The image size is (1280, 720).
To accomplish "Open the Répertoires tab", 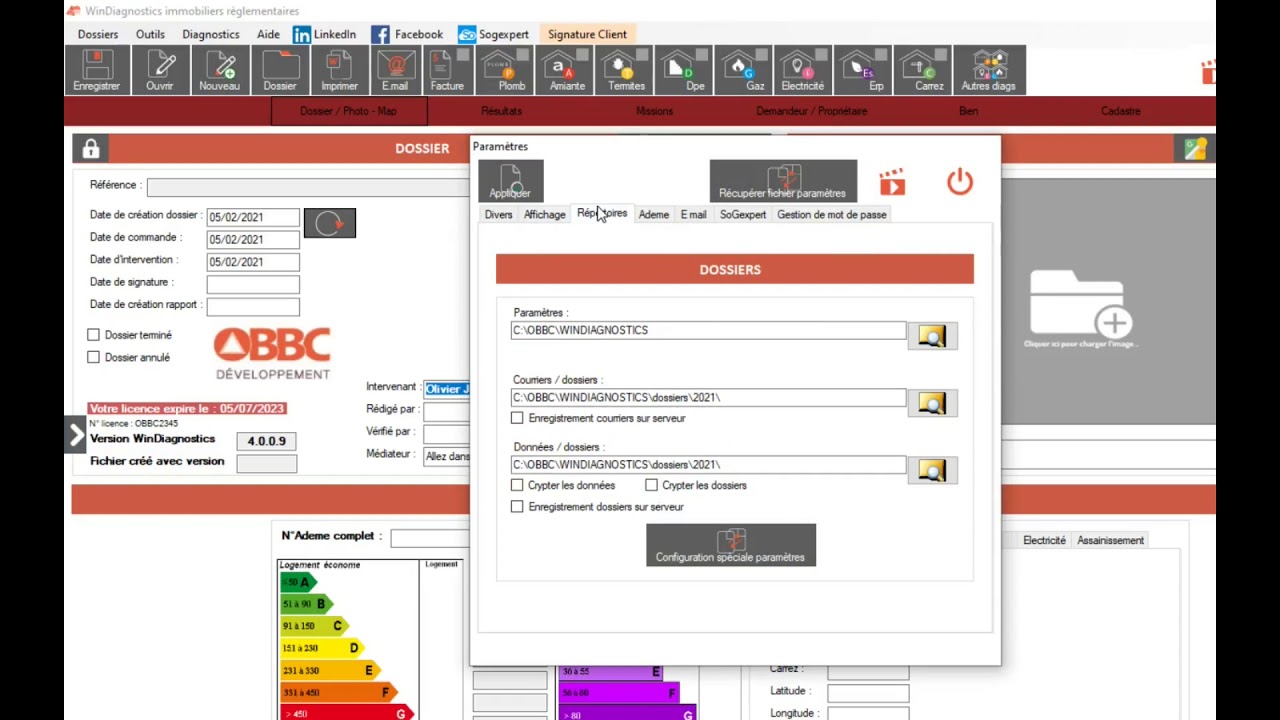I will 602,213.
